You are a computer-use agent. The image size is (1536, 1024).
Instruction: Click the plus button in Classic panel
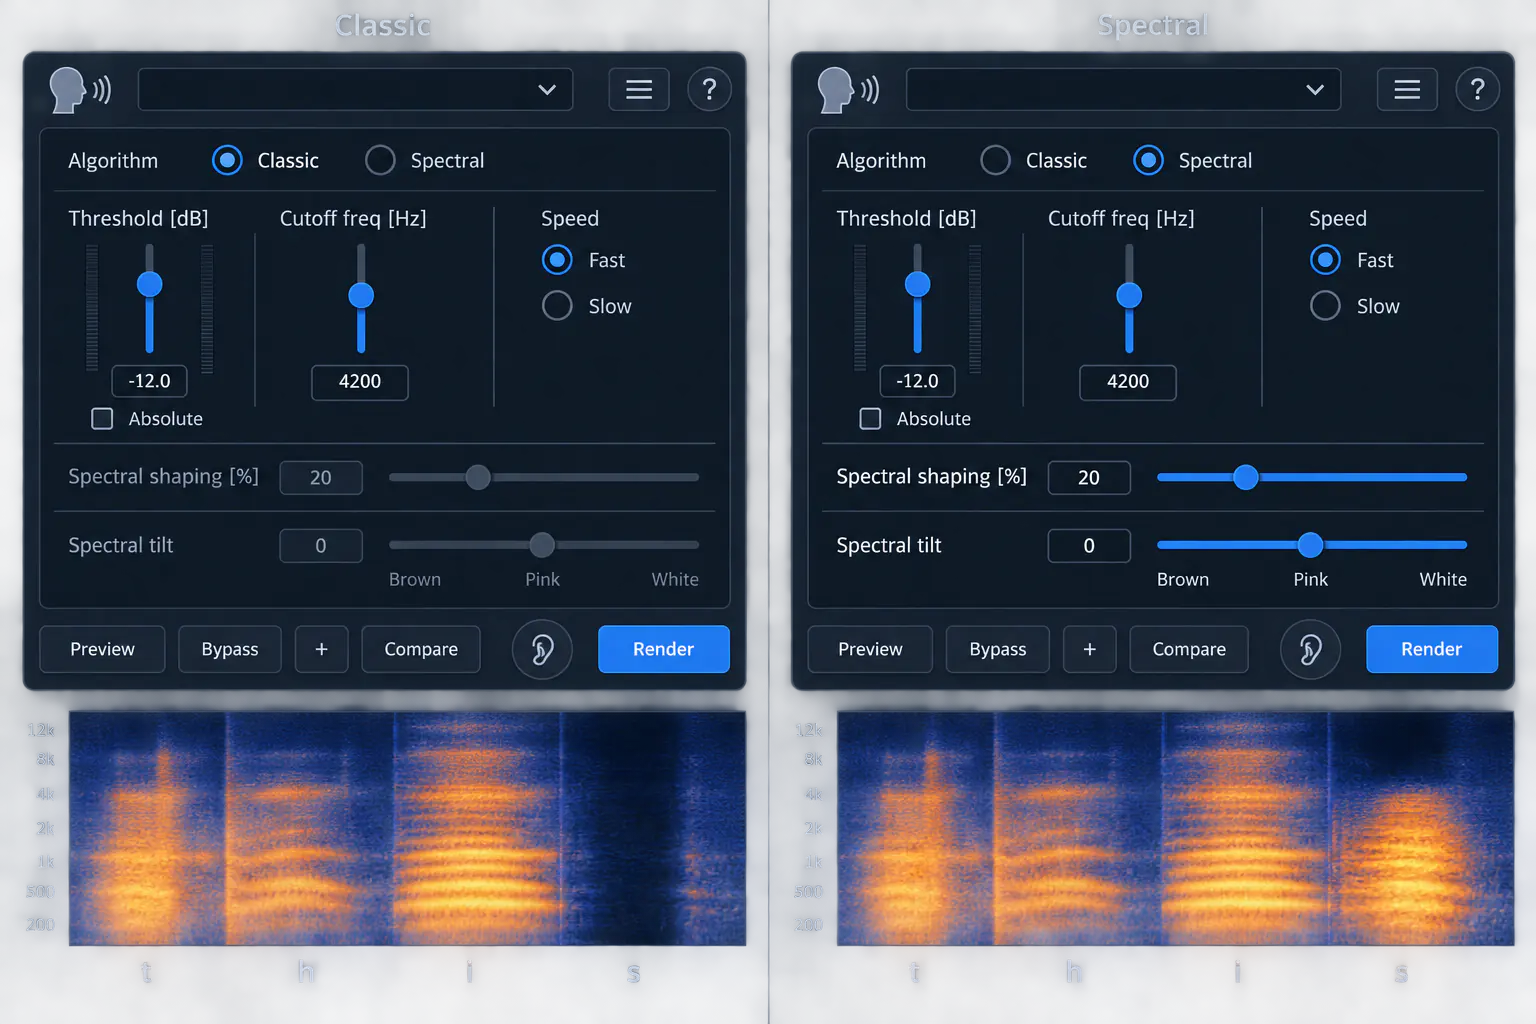[x=322, y=650]
